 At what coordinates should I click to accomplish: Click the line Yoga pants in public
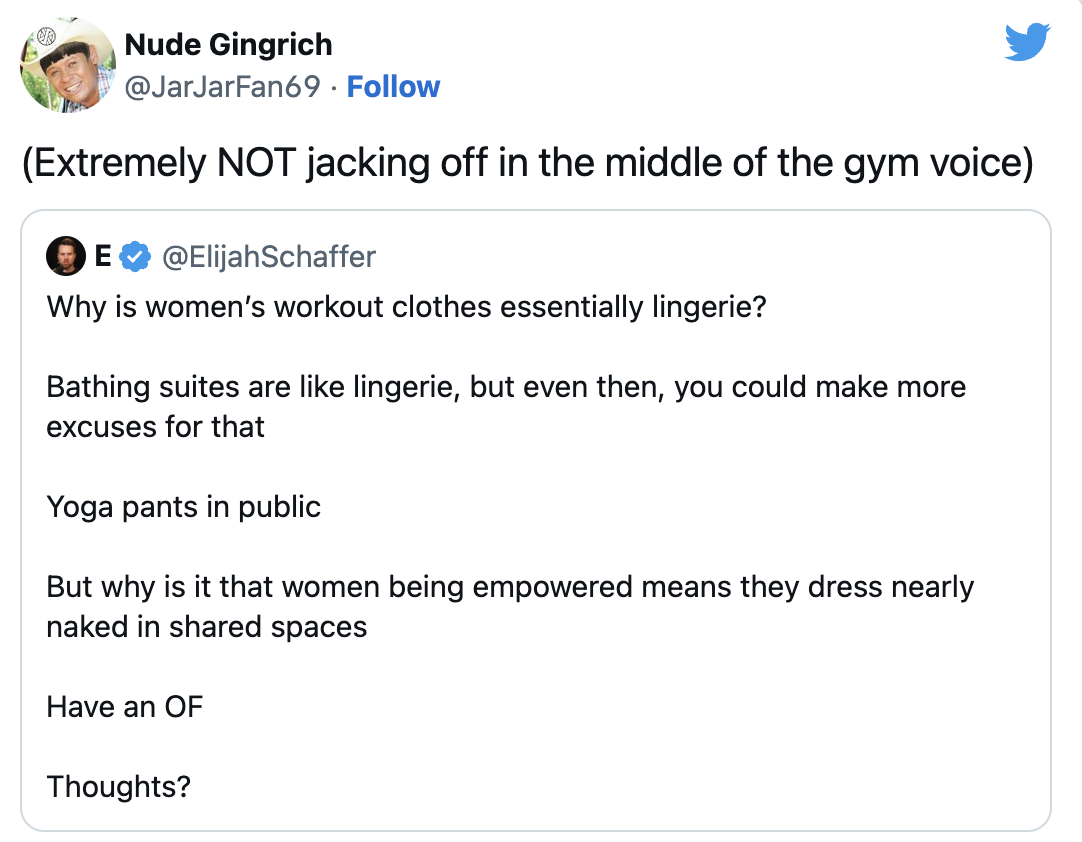pyautogui.click(x=184, y=507)
